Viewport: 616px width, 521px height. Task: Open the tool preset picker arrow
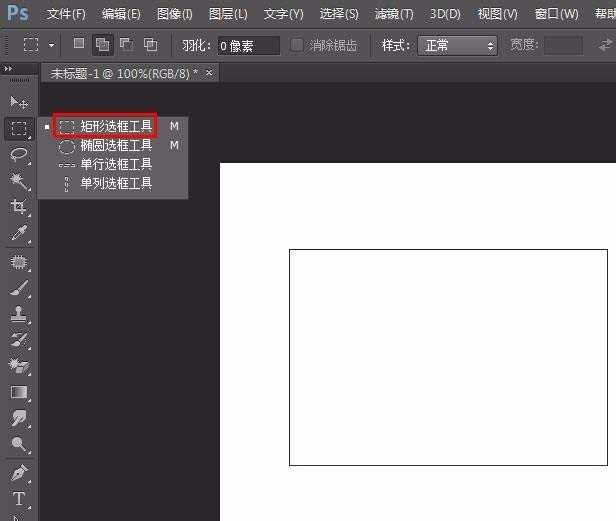click(x=52, y=46)
